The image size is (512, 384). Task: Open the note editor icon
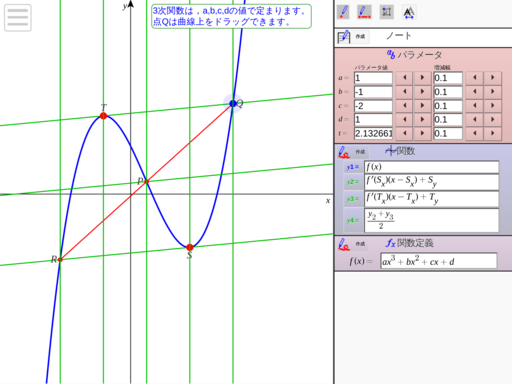344,36
